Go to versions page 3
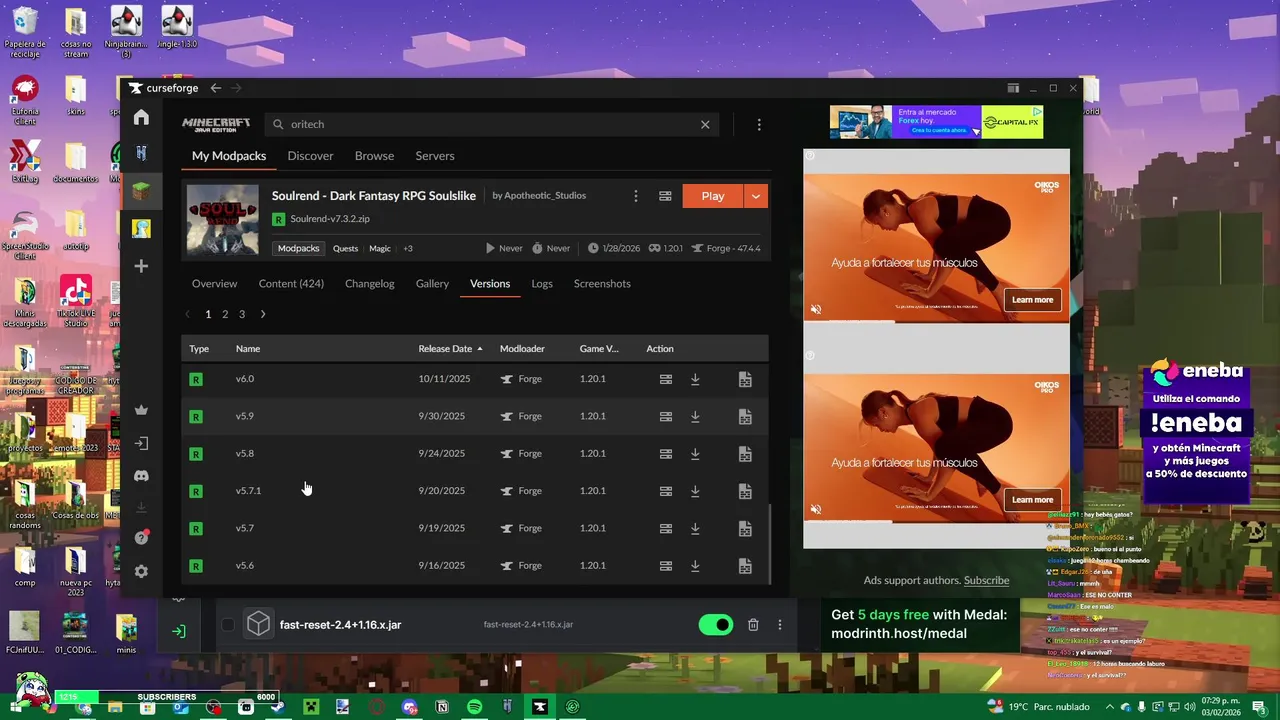Viewport: 1280px width, 720px height. [x=241, y=314]
